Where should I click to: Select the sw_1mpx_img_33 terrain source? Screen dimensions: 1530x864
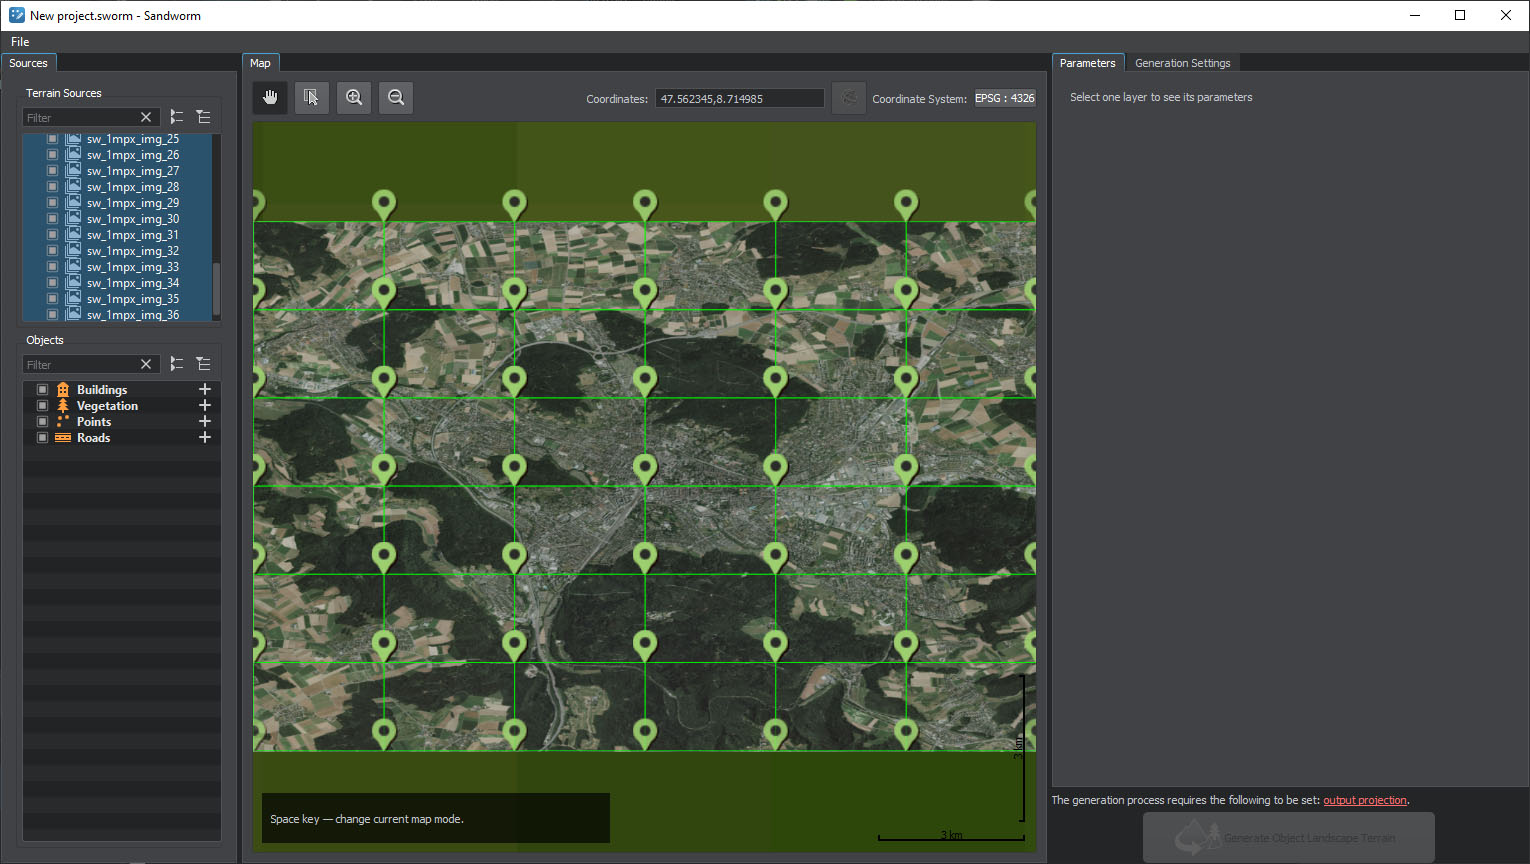133,267
